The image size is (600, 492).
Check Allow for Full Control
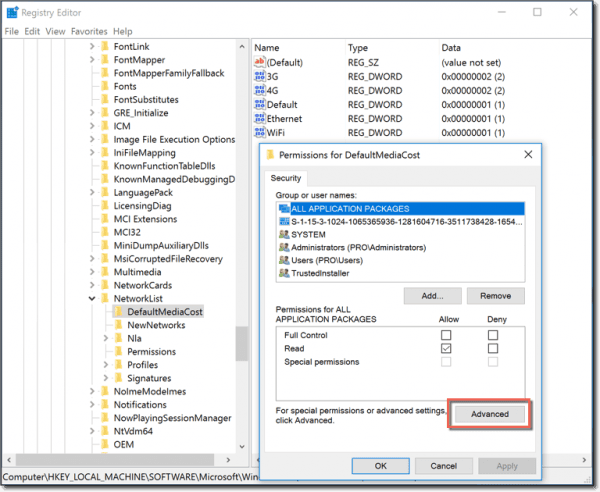[446, 335]
